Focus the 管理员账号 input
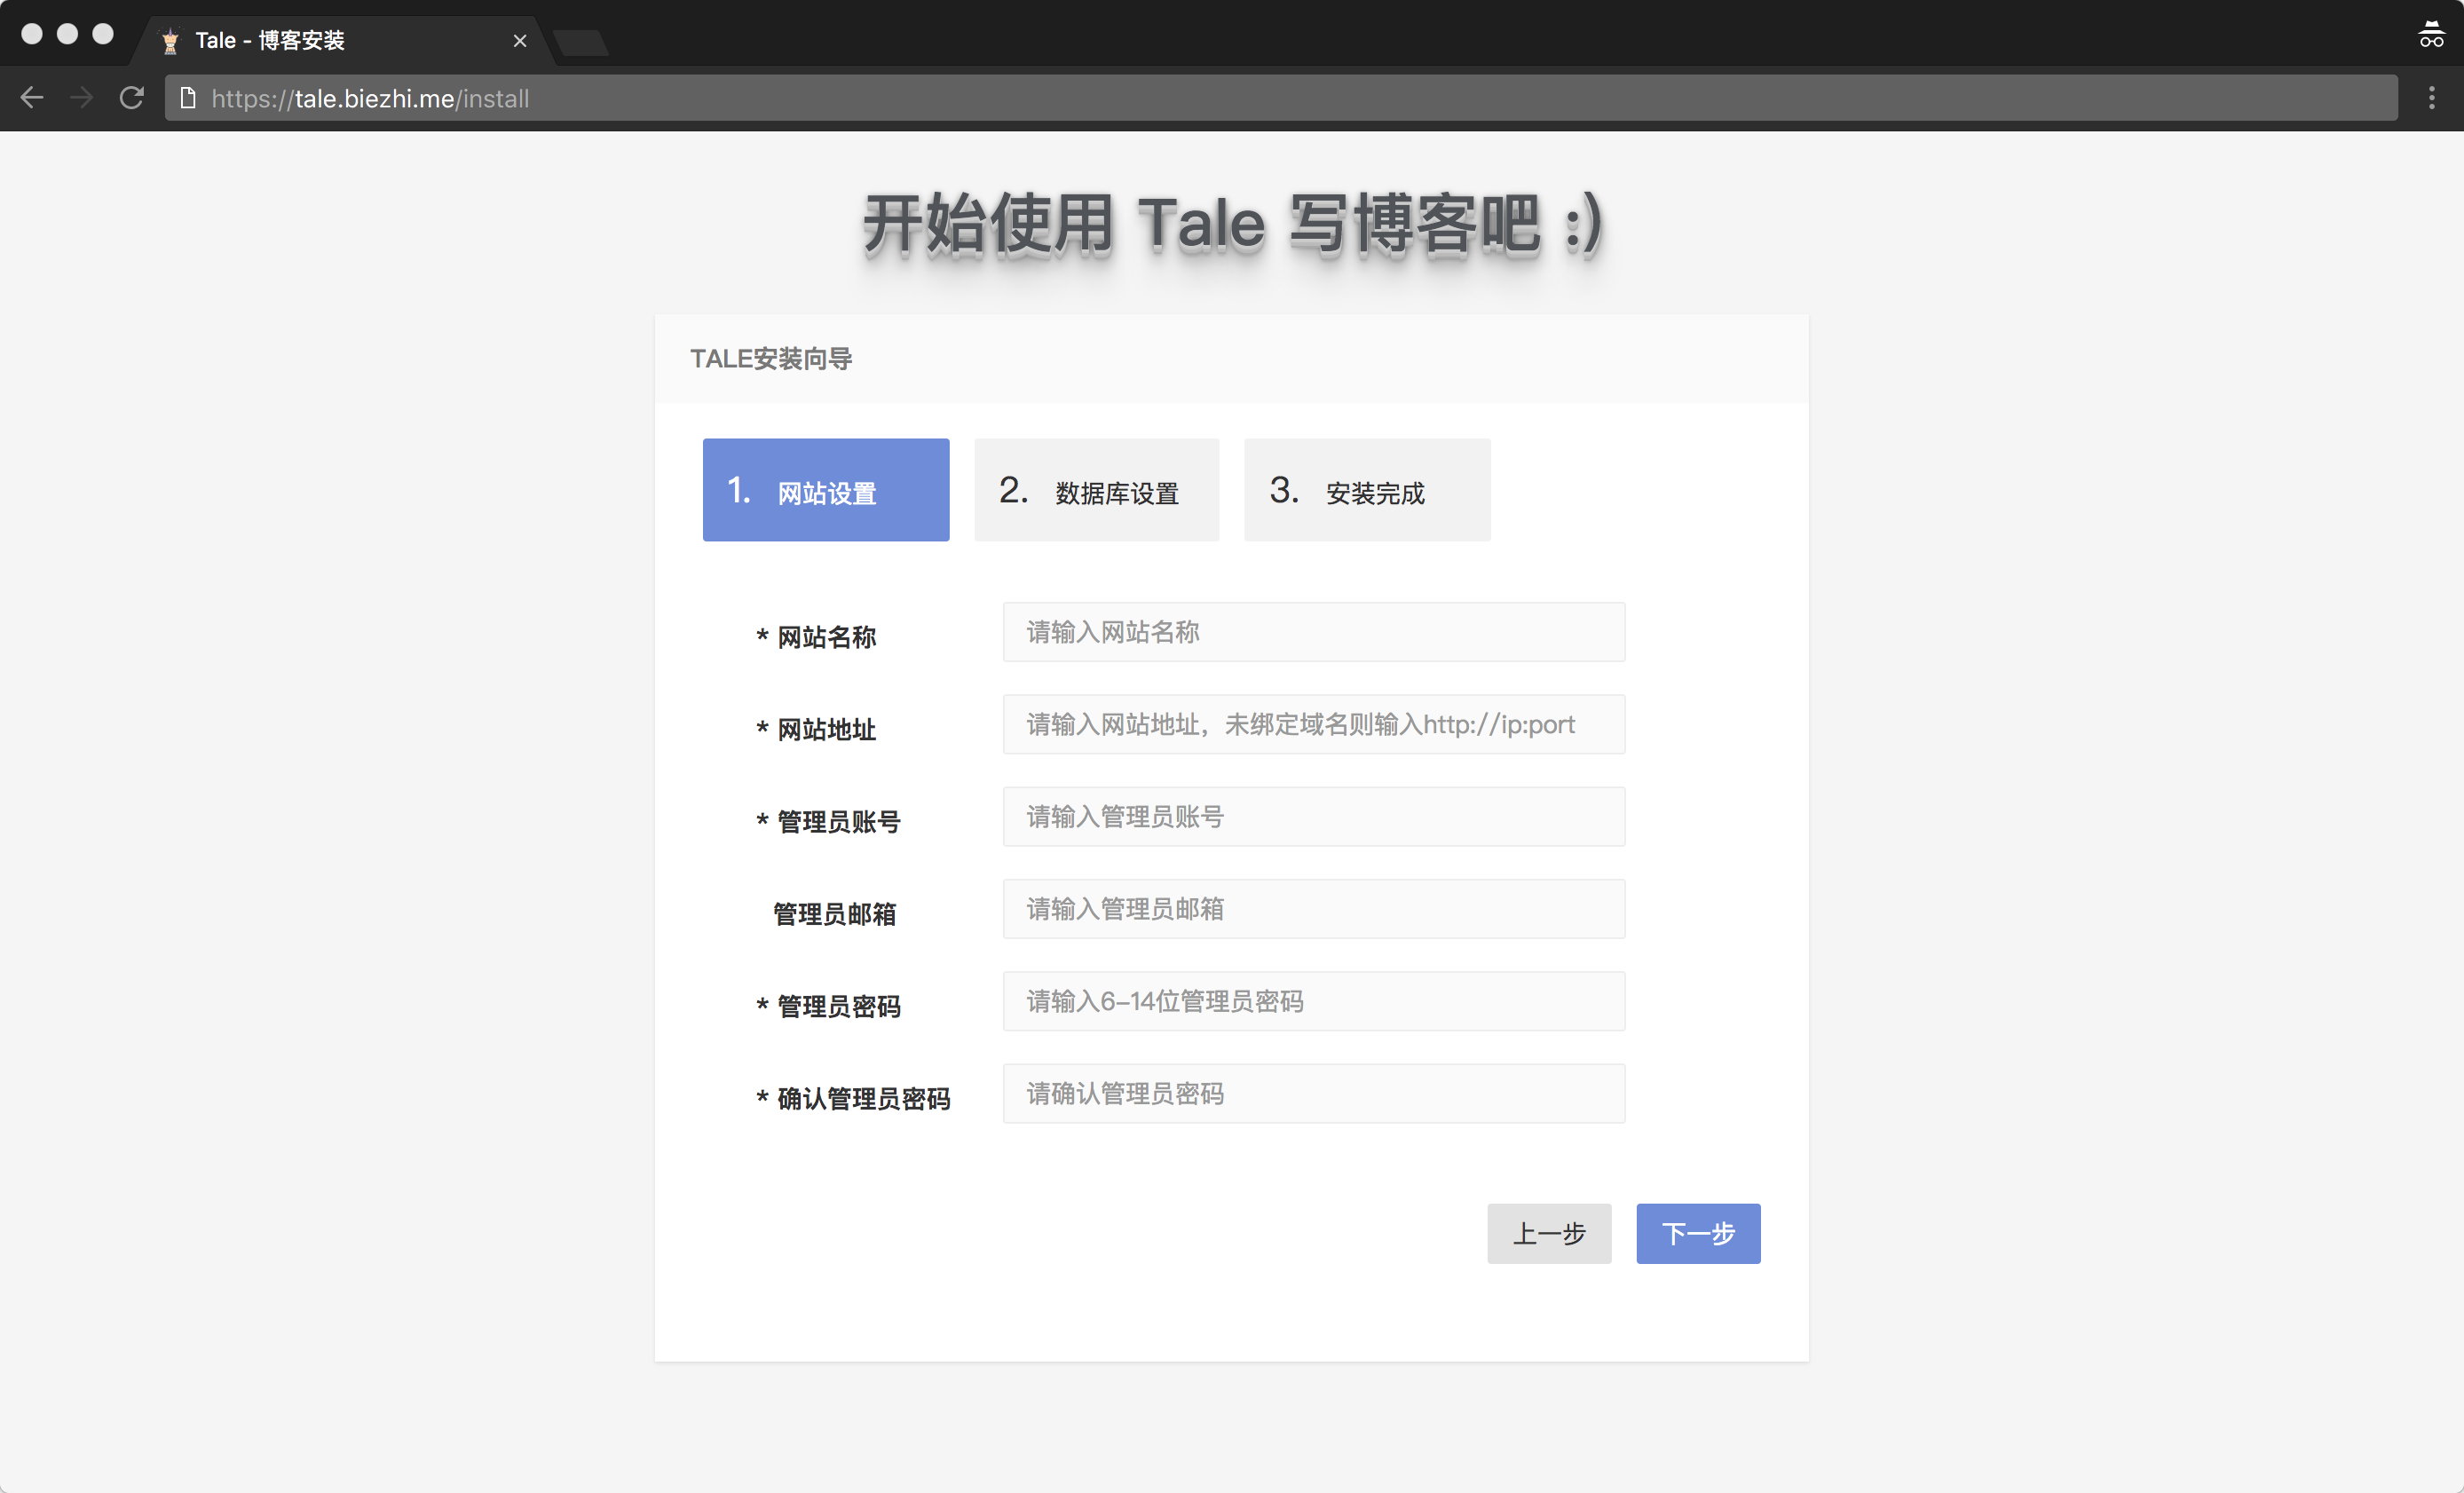The height and width of the screenshot is (1493, 2464). tap(1313, 817)
